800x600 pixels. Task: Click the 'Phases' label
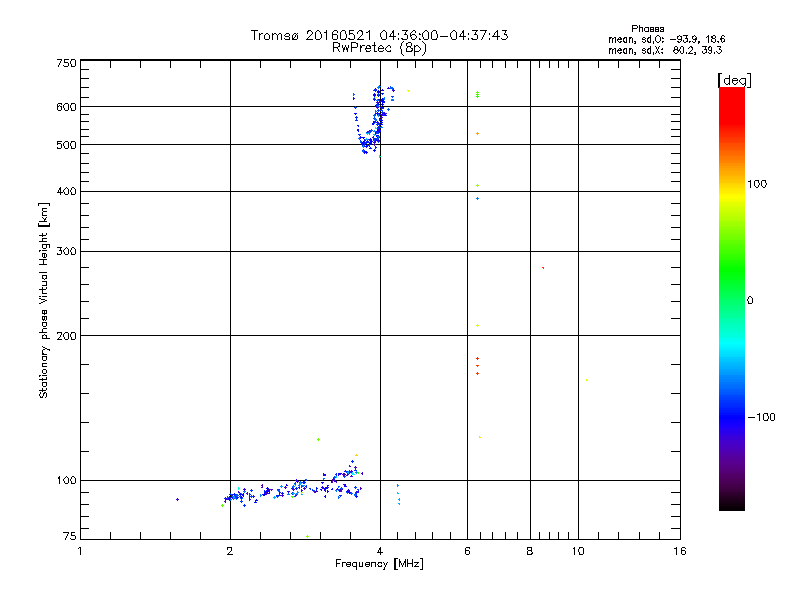click(647, 29)
